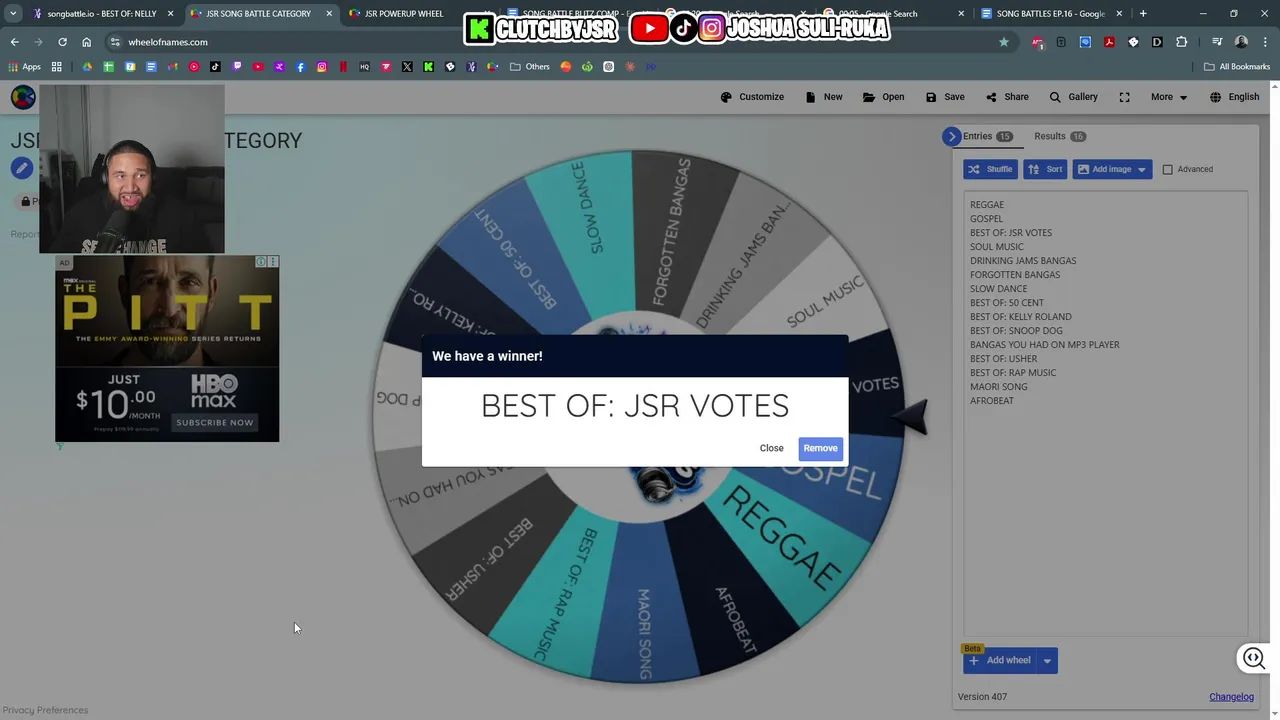Switch to the Results tab
Screen dimensions: 1280x720
1059,136
